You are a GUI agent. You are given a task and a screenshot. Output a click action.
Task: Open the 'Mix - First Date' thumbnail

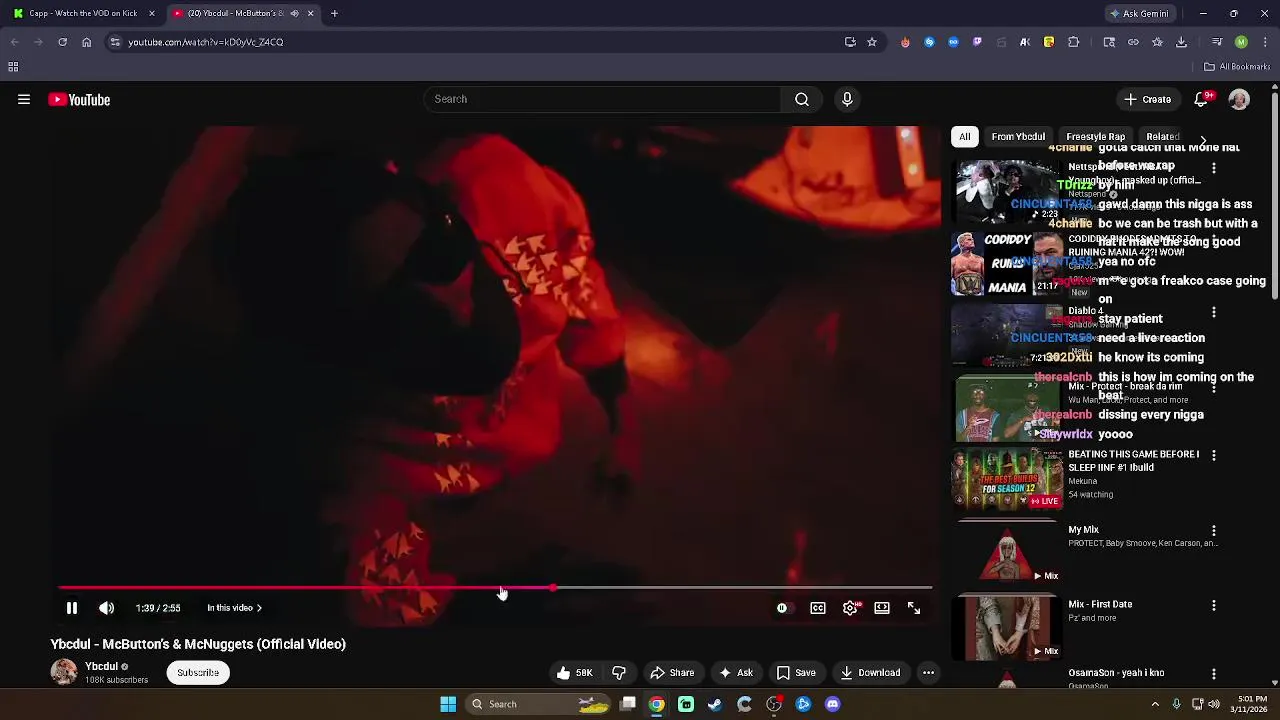point(1007,628)
